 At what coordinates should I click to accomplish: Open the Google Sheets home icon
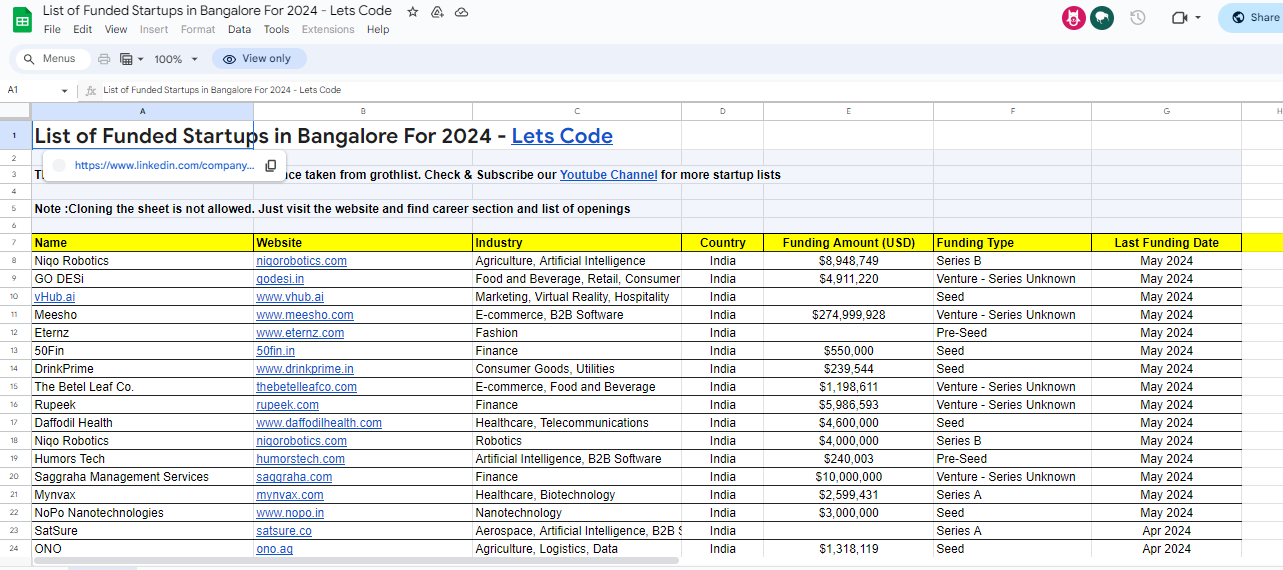point(21,19)
